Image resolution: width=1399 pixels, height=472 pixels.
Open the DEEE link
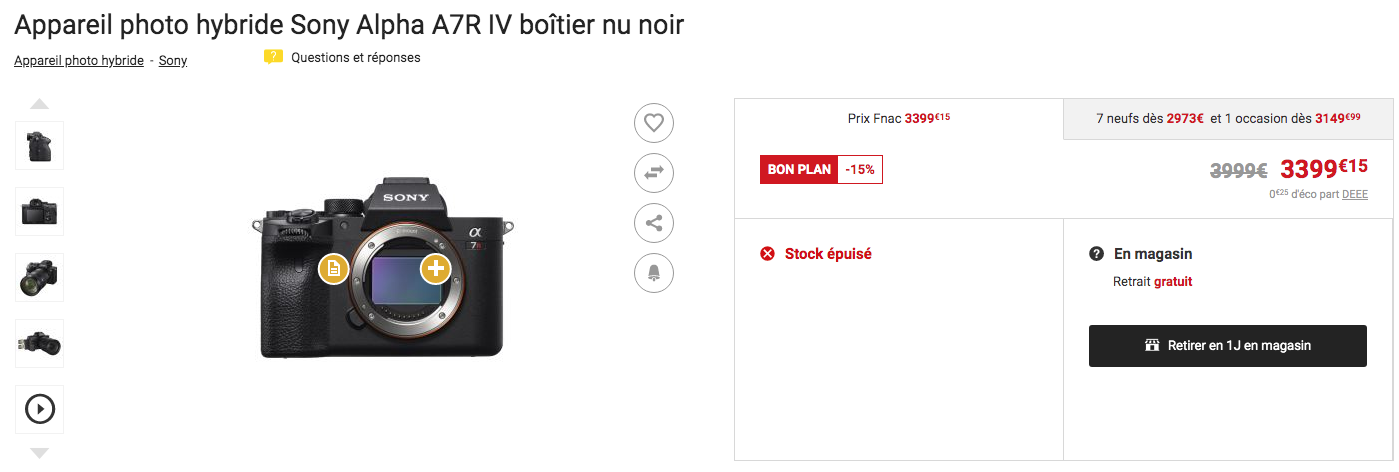pos(1355,194)
